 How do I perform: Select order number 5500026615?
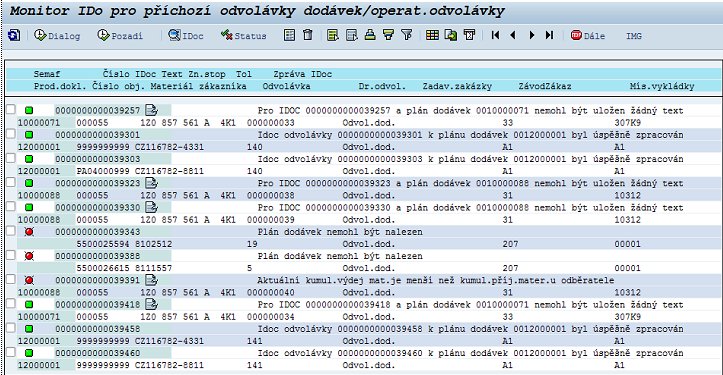click(x=103, y=268)
